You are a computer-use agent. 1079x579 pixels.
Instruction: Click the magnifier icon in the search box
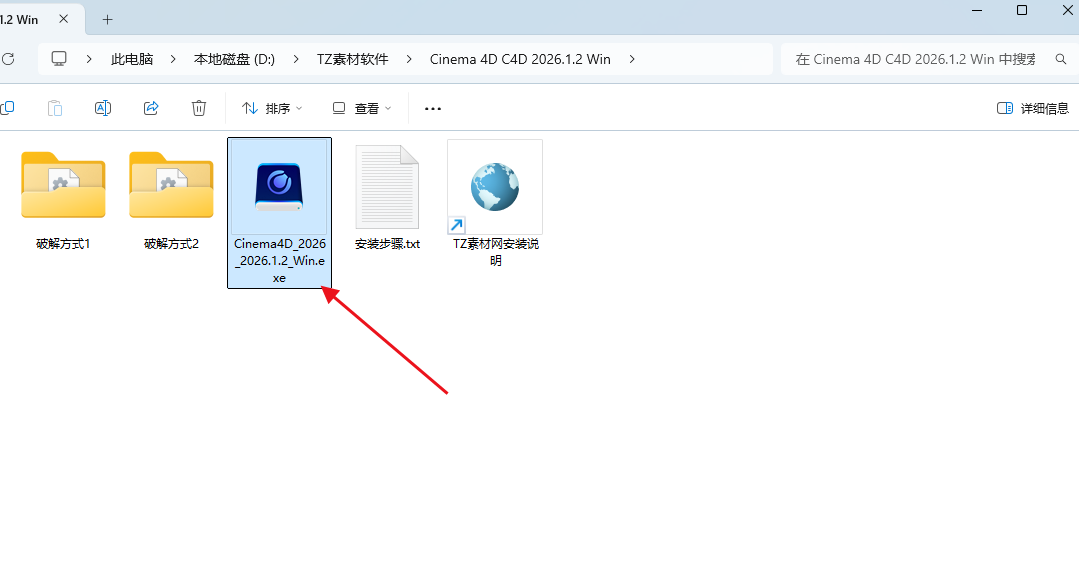[x=1061, y=59]
